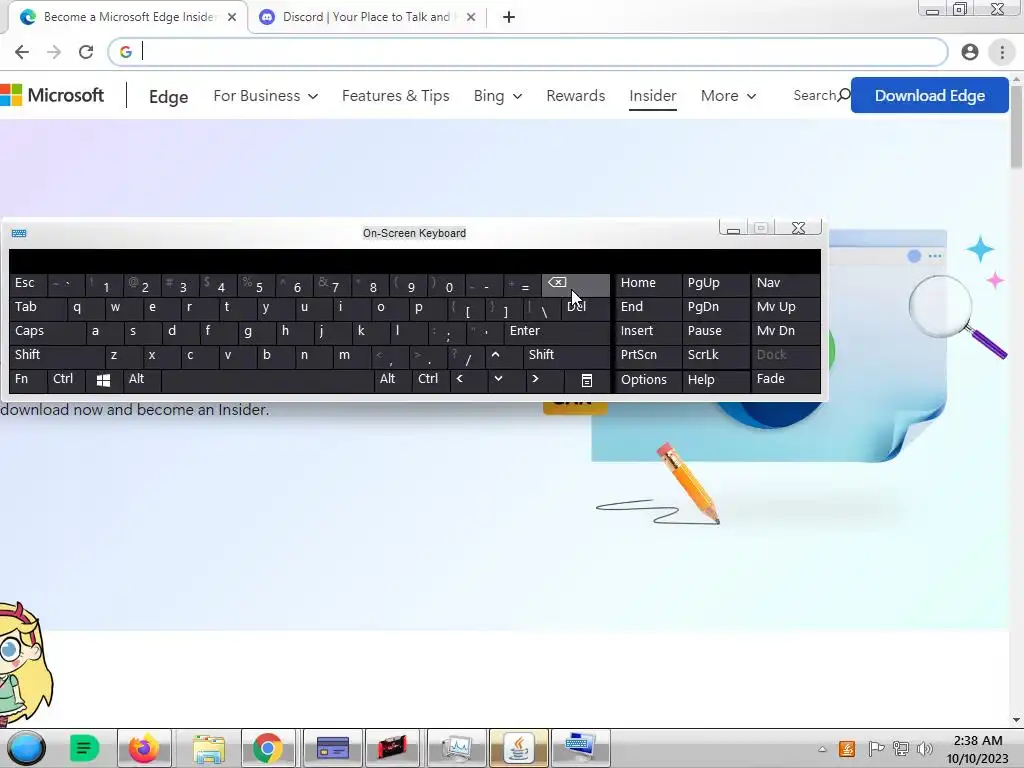Click the page vertical scrollbar thumb
Viewport: 1024px width, 768px height.
click(1017, 127)
